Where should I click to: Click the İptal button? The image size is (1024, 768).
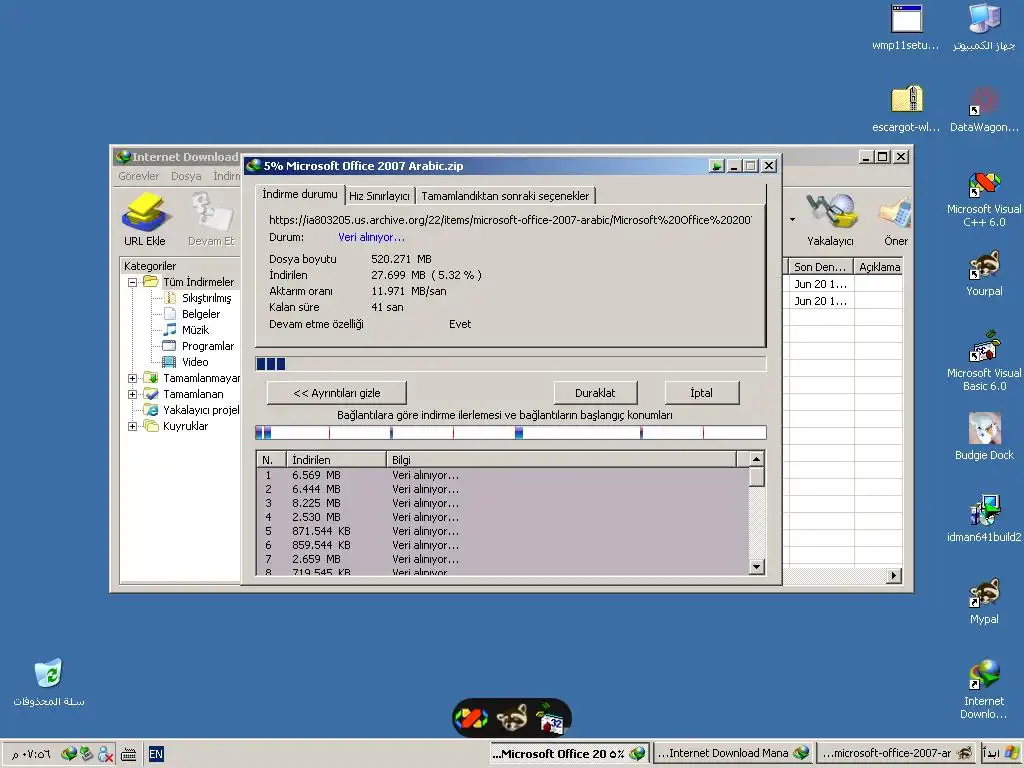[x=701, y=393]
